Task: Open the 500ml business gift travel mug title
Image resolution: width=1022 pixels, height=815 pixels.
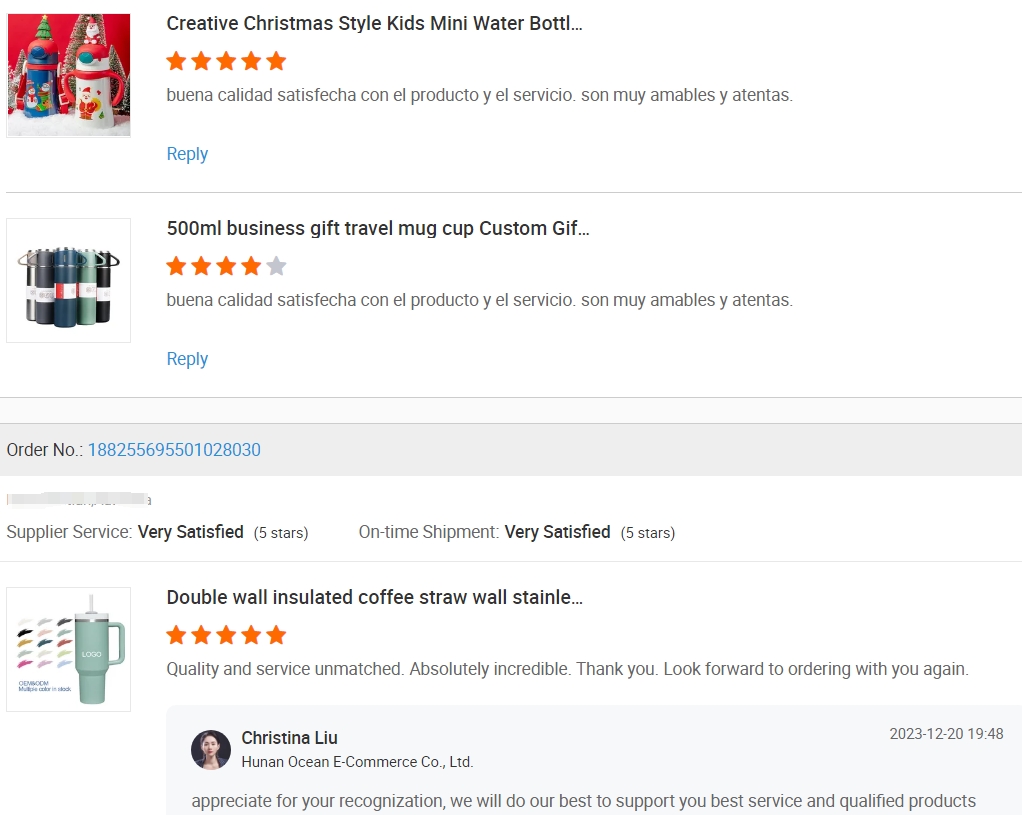Action: (x=378, y=228)
